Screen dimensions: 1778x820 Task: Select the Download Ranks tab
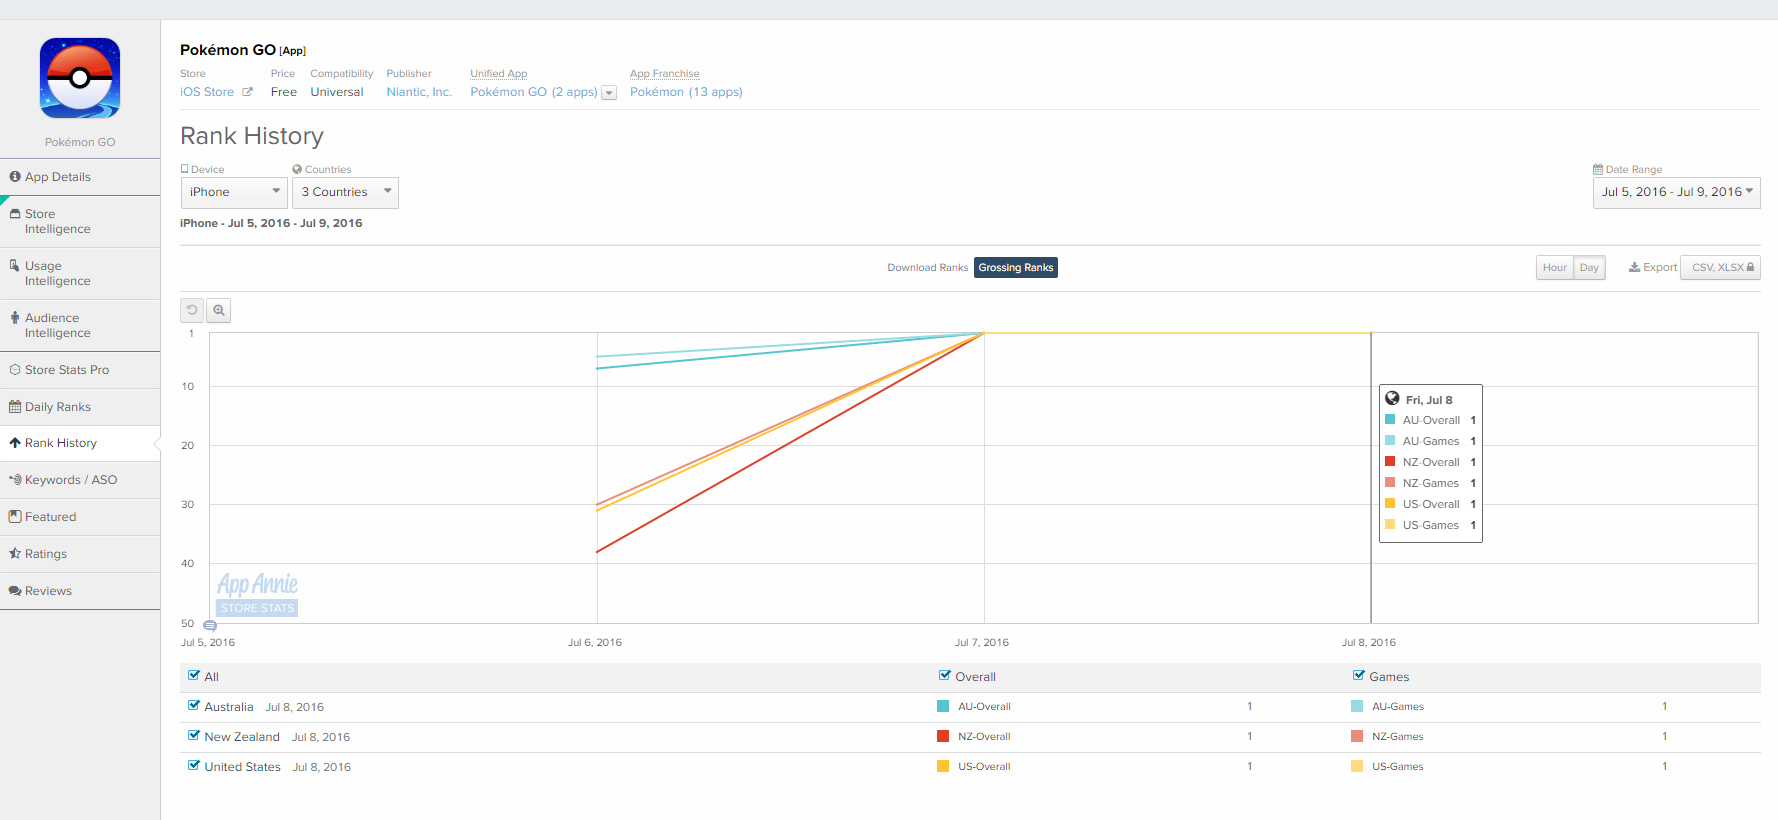point(927,267)
